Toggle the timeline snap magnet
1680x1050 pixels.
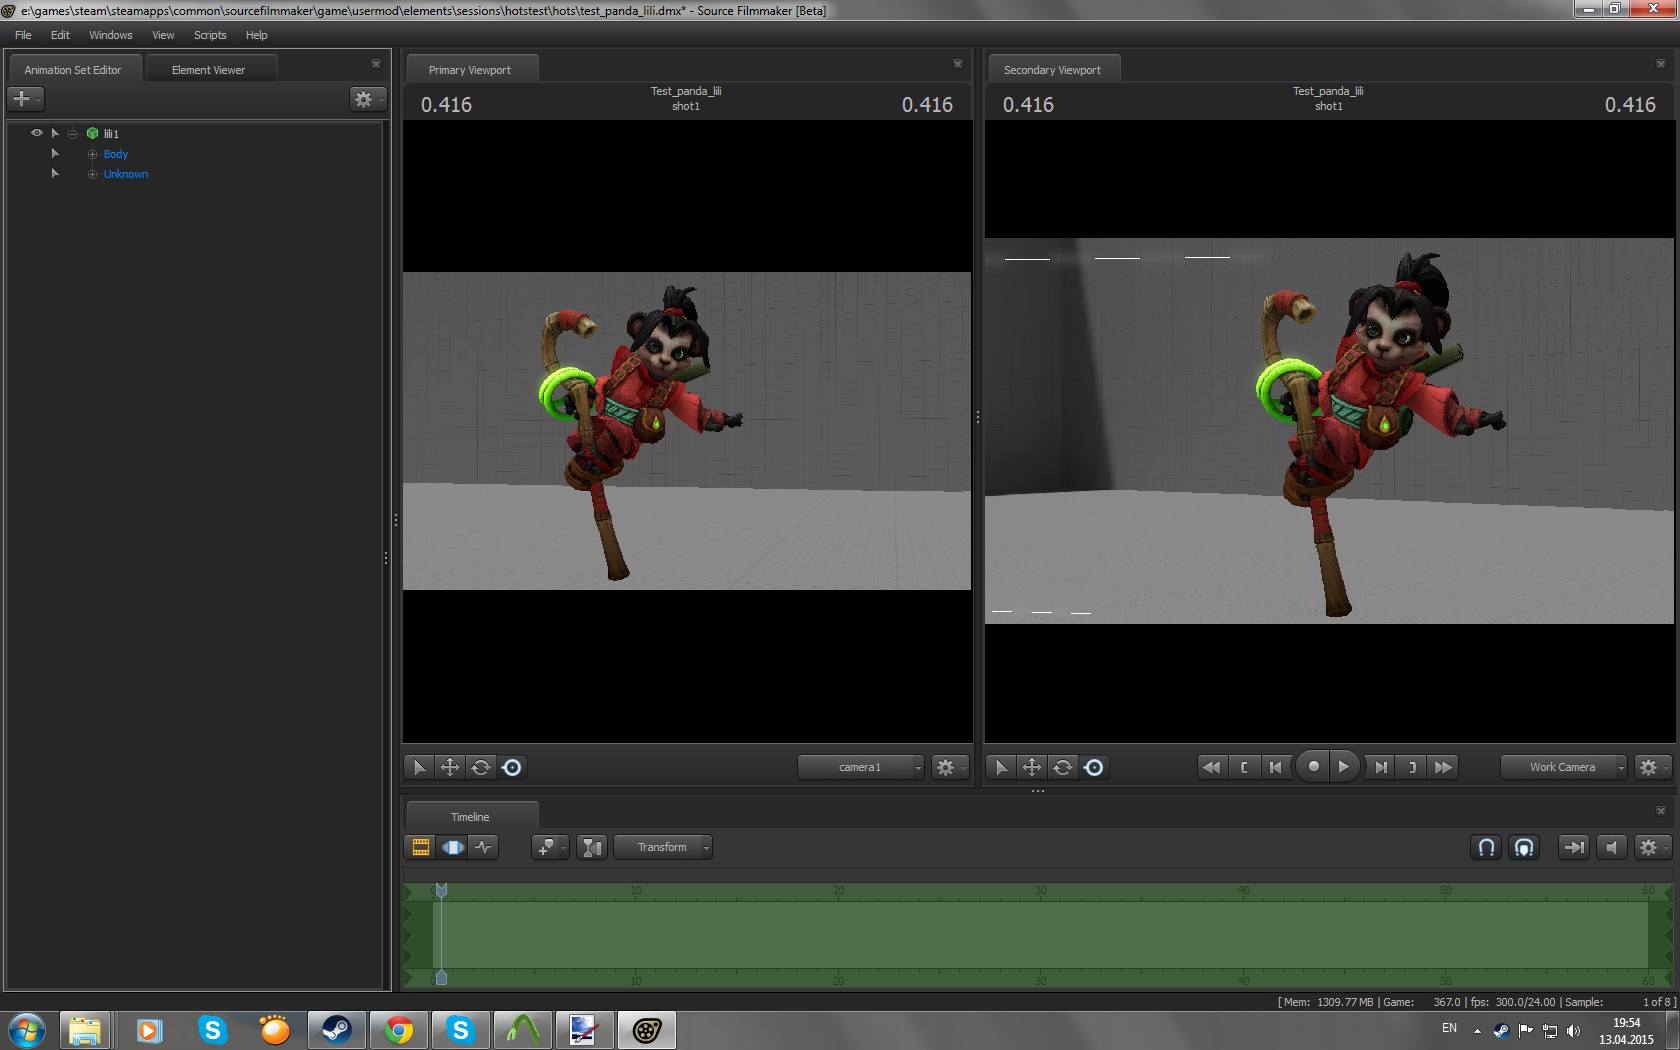(x=1487, y=847)
